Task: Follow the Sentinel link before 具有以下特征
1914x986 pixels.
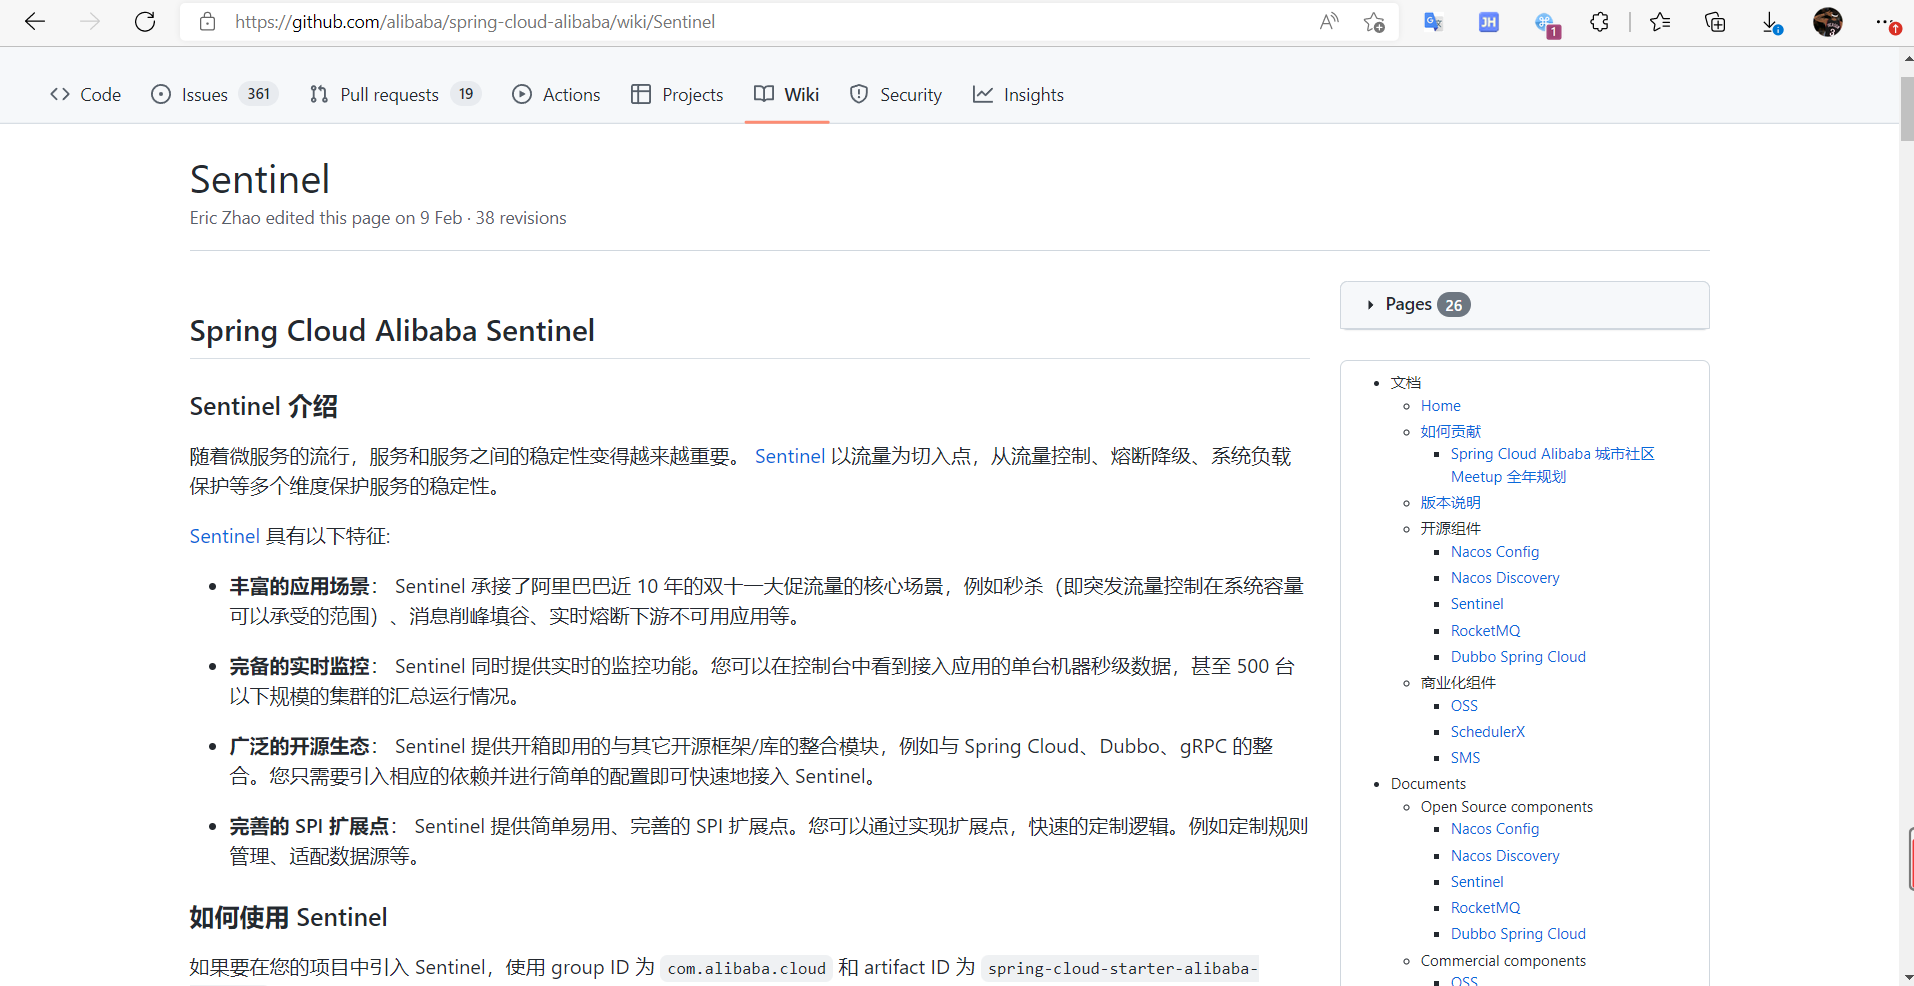Action: [x=225, y=536]
